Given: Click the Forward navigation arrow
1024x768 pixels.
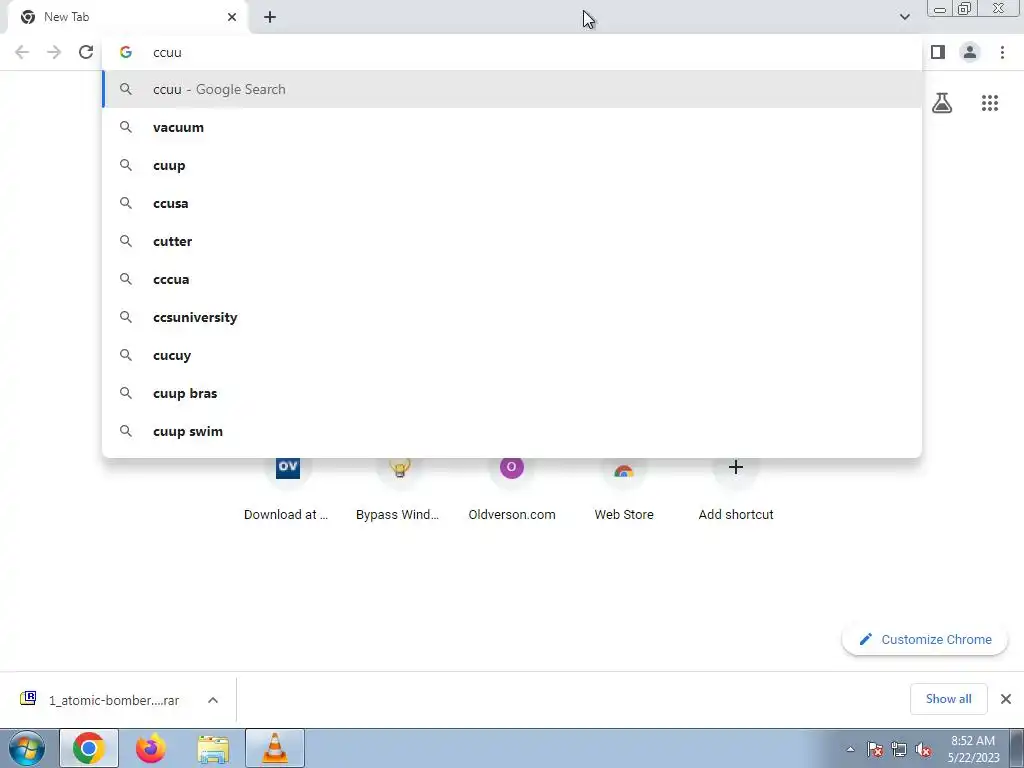Looking at the screenshot, I should pos(54,52).
